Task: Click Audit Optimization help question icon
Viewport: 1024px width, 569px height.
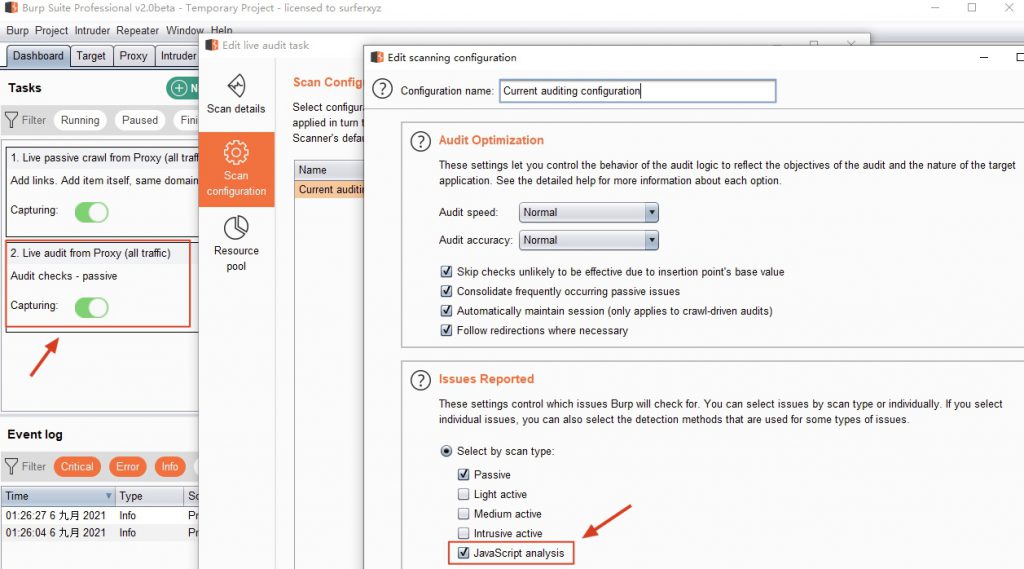Action: [420, 140]
